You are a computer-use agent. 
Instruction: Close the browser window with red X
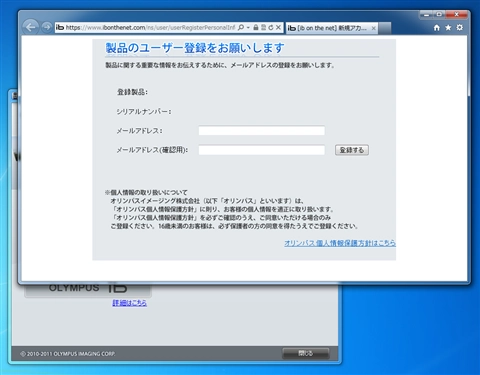(x=457, y=15)
